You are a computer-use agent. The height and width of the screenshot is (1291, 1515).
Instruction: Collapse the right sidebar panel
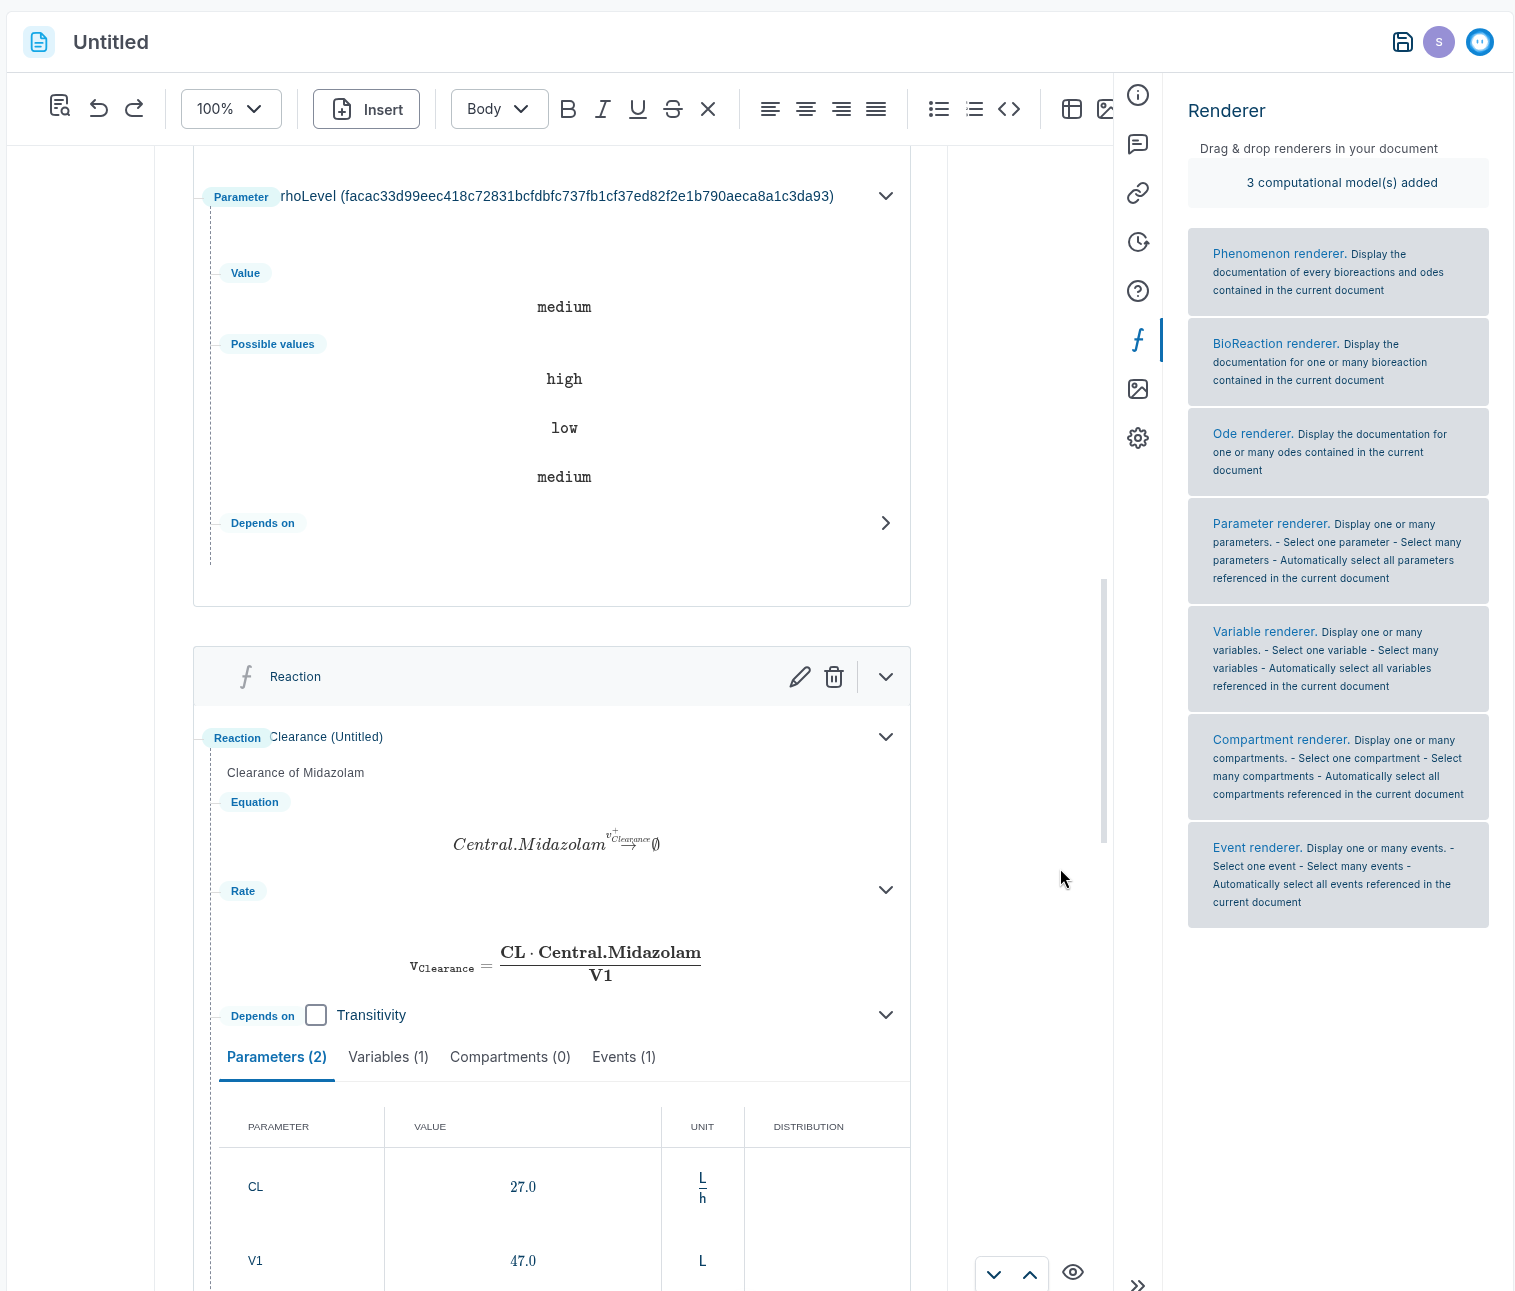[x=1138, y=1284]
